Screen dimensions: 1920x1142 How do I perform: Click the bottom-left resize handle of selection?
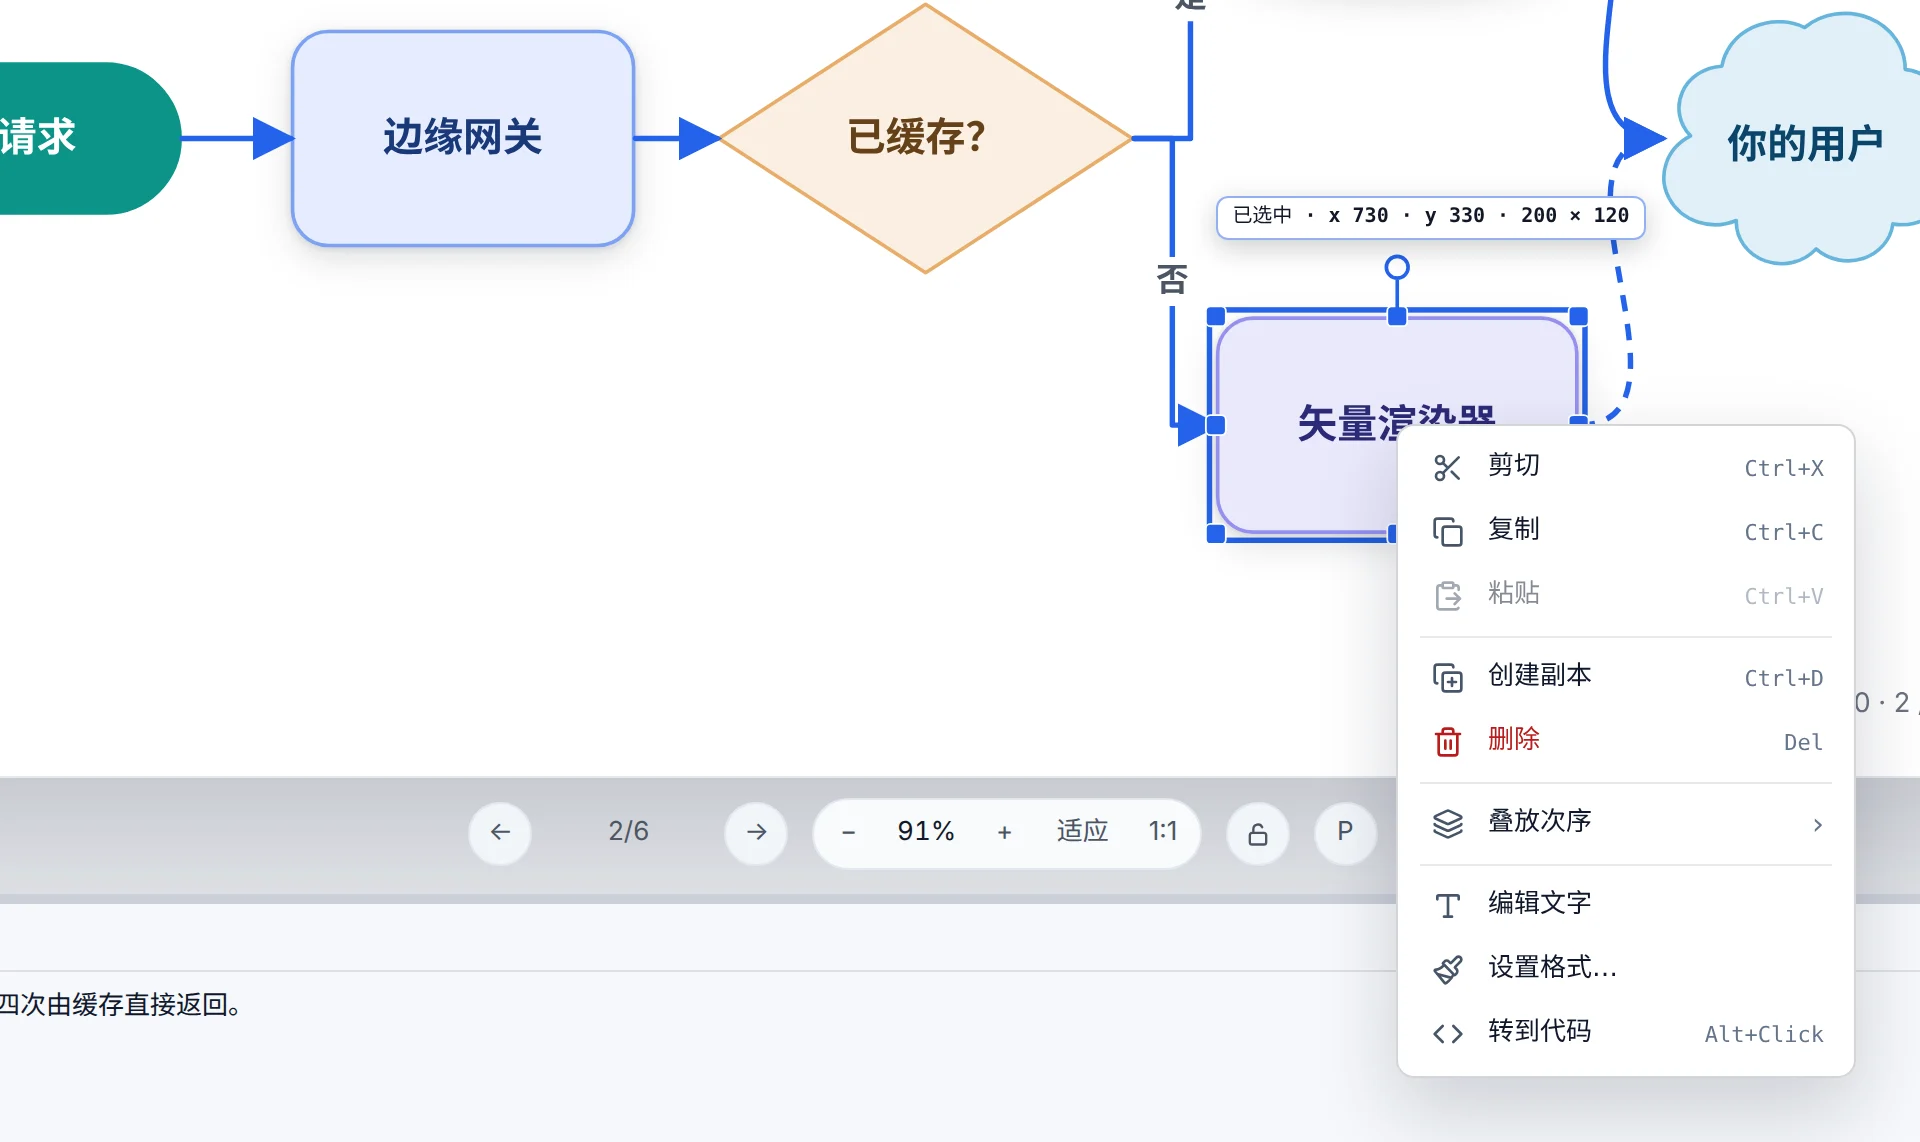(1216, 533)
